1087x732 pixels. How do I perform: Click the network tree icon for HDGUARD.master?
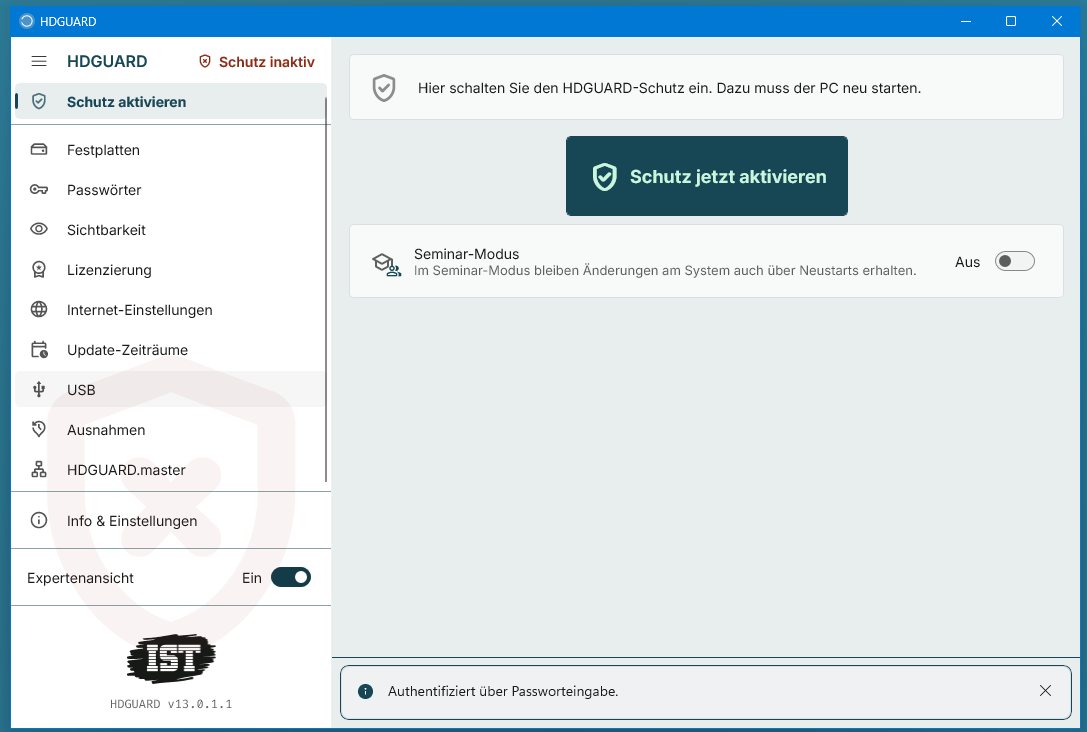click(x=39, y=469)
